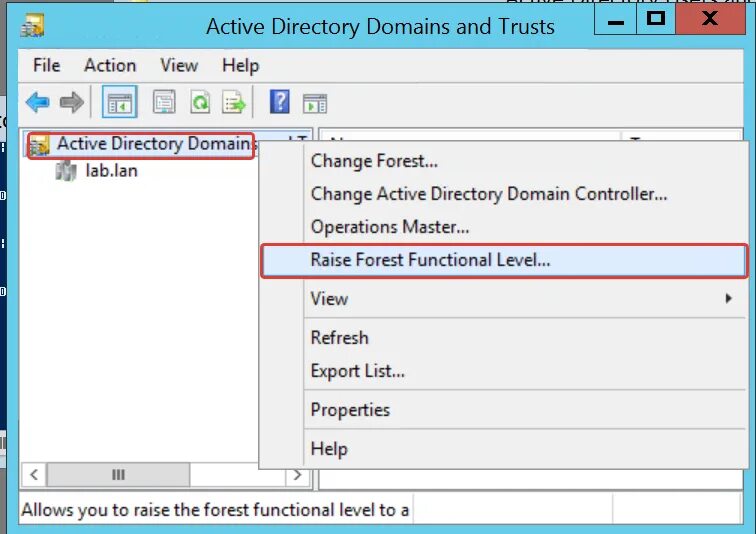Toggle the Show/Hide Action Pane icon

(x=315, y=103)
